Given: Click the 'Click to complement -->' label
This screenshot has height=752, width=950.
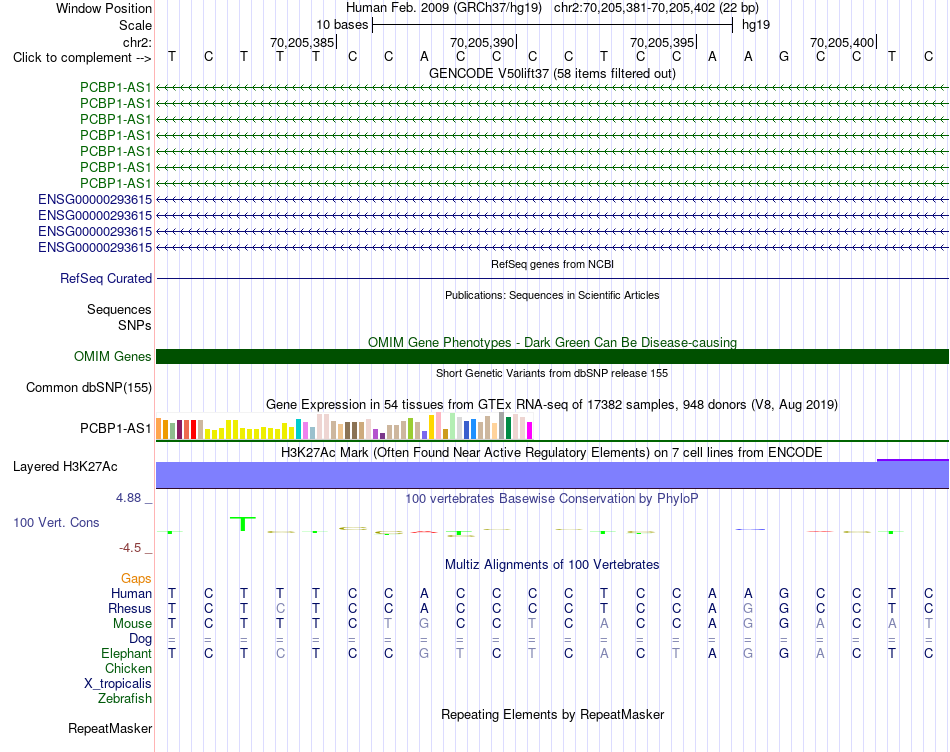Looking at the screenshot, I should pos(82,58).
